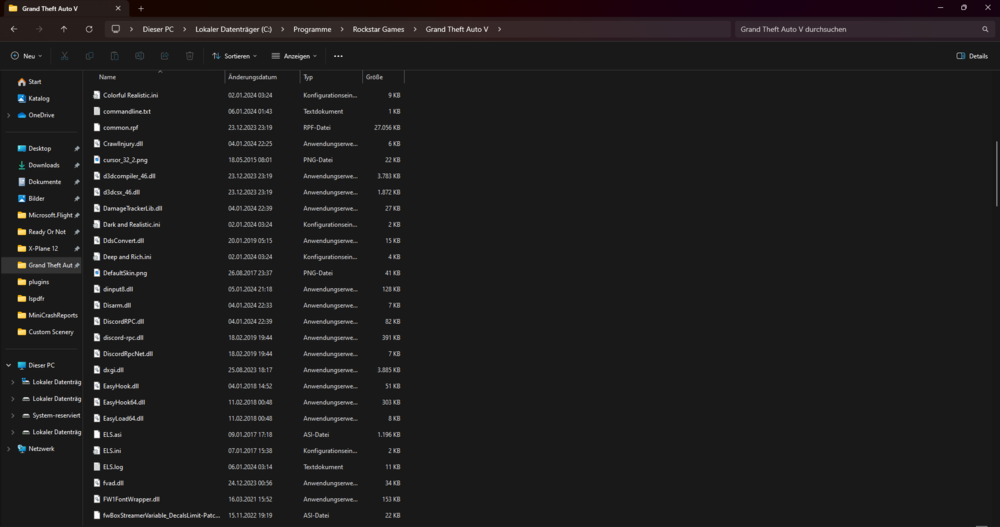
Task: Click the PC monitor icon in address bar
Action: point(115,29)
